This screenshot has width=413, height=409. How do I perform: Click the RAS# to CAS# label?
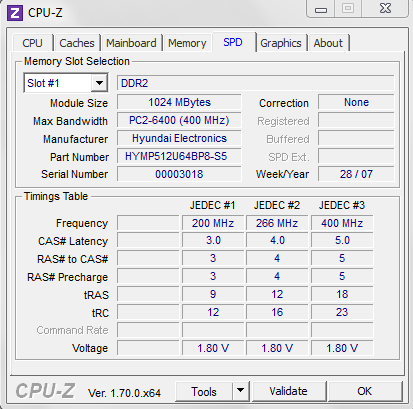(73, 259)
